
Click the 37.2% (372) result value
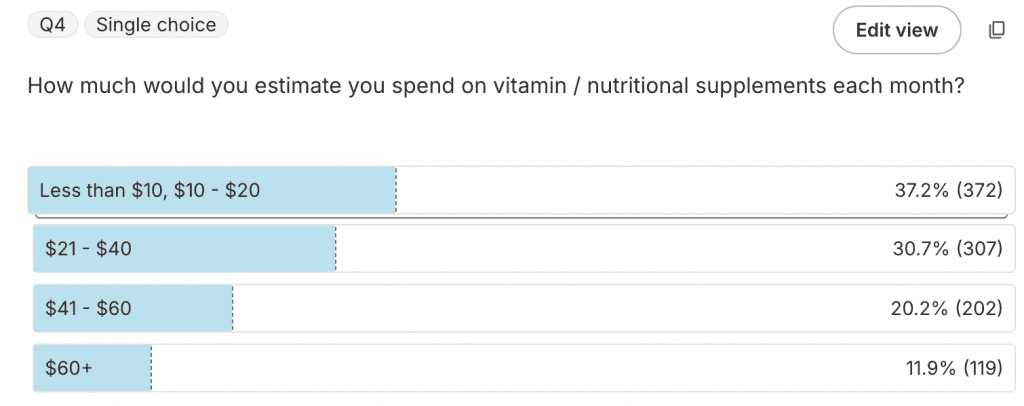pos(947,190)
